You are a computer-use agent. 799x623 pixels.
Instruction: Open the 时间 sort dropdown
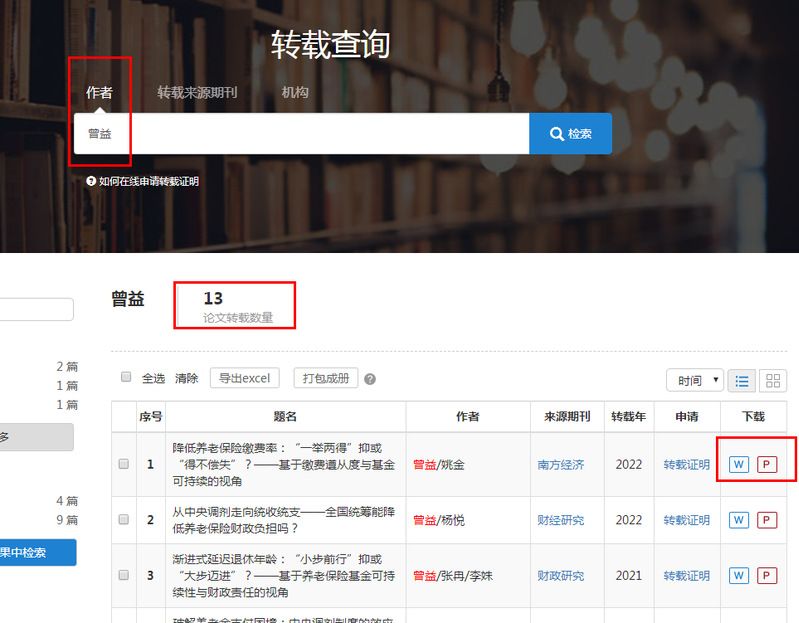[696, 380]
